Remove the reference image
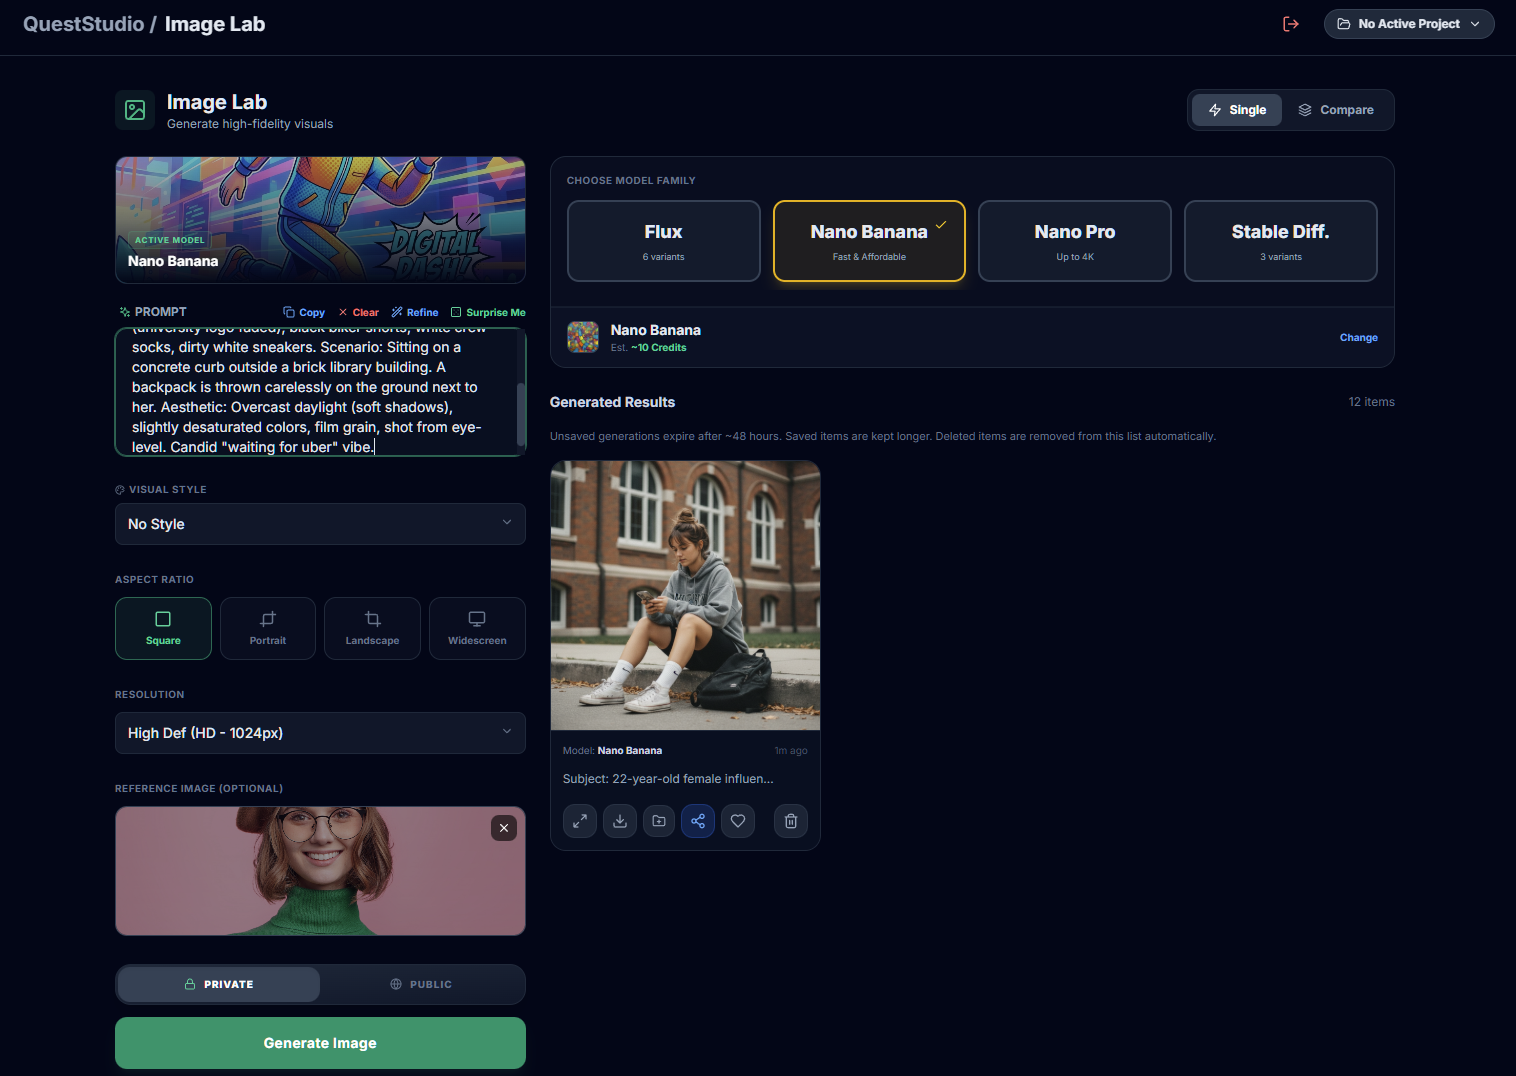 coord(504,828)
